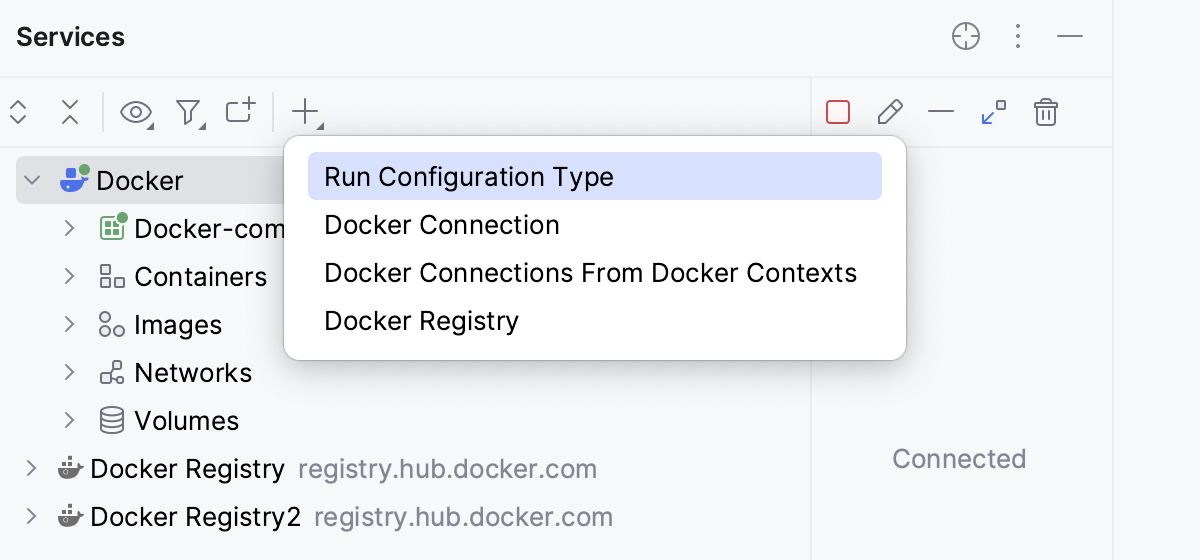Select the Networks tree item
This screenshot has height=560, width=1200.
tap(192, 373)
